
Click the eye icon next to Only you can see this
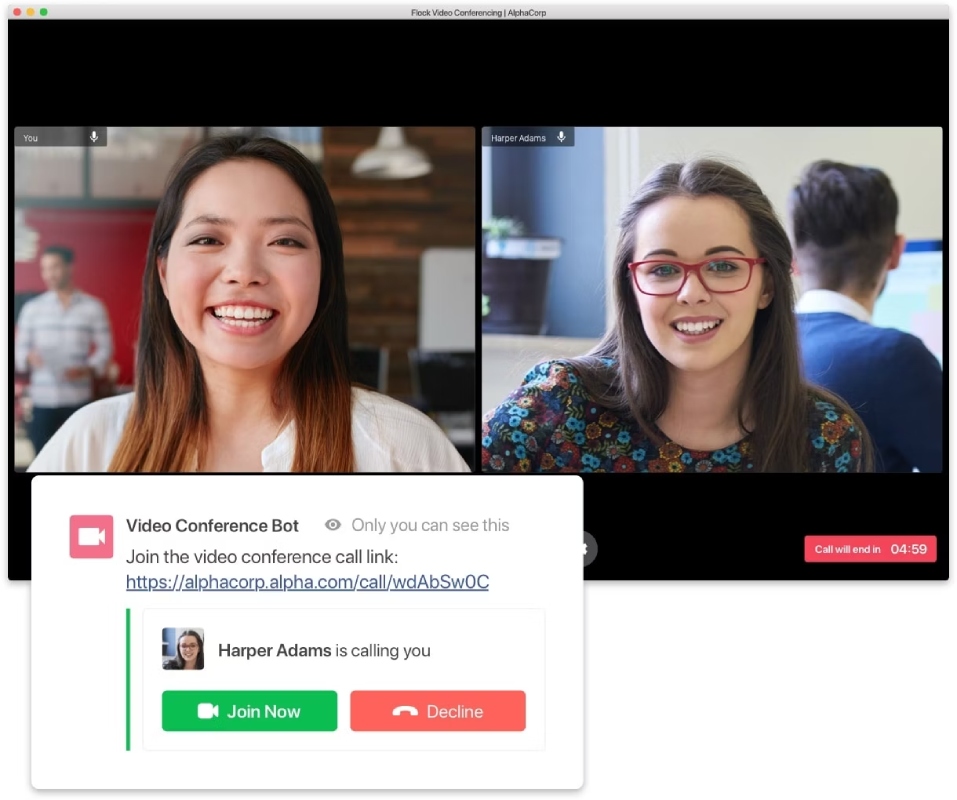tap(333, 525)
